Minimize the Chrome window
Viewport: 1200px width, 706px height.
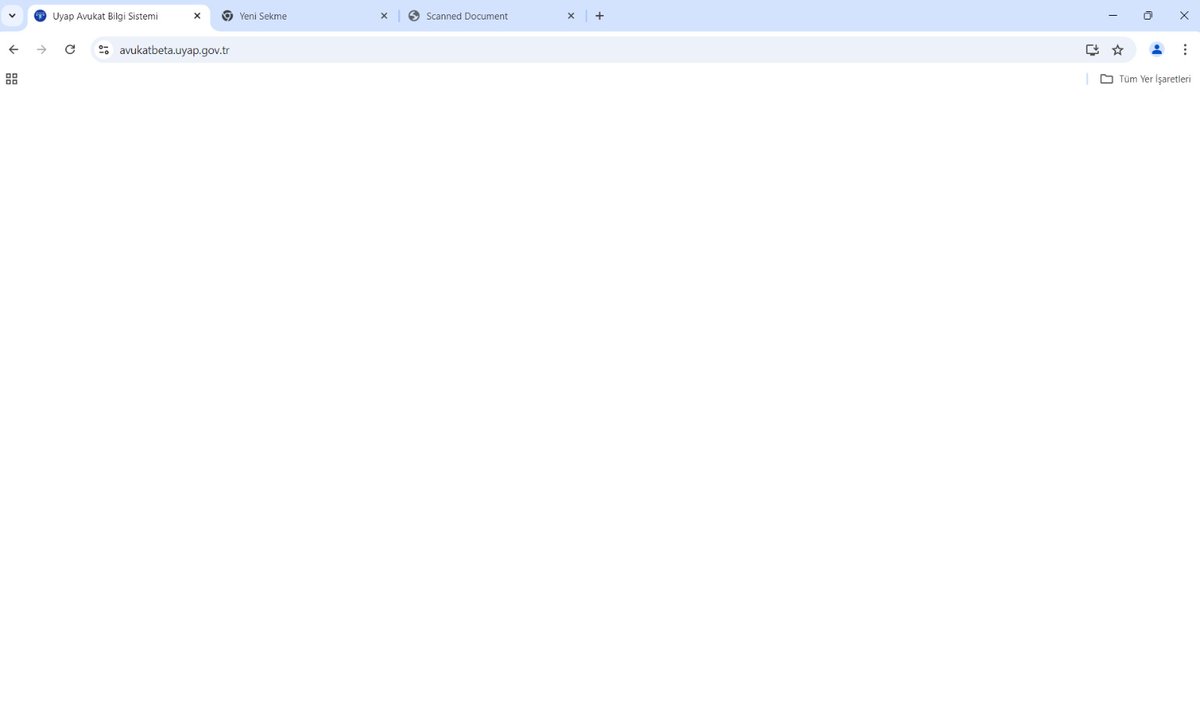(x=1113, y=16)
